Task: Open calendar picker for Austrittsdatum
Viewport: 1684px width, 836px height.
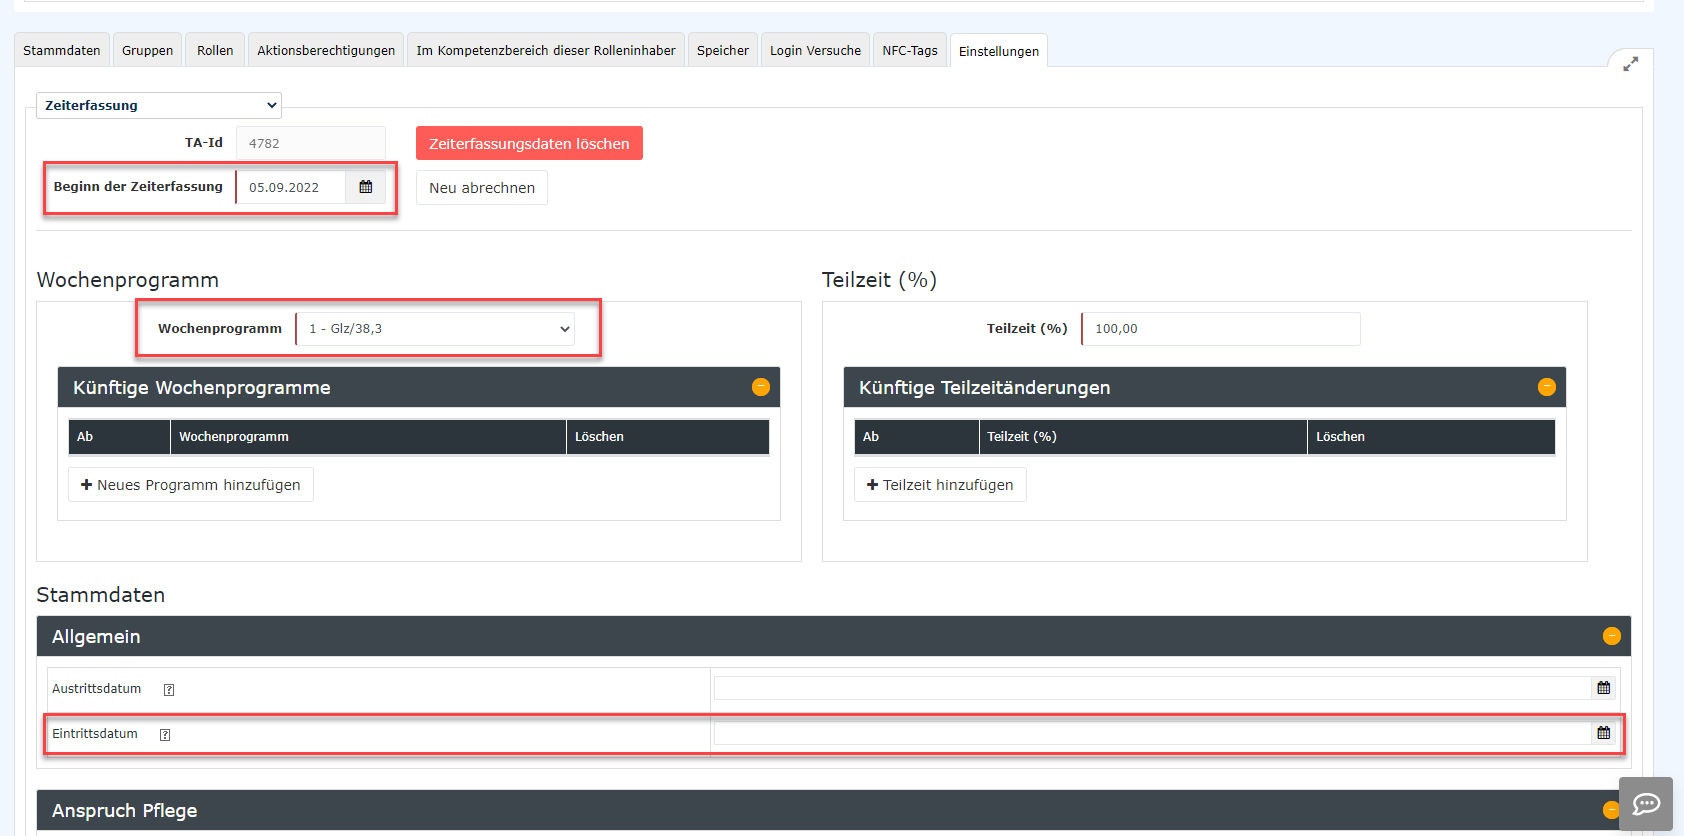Action: tap(1604, 688)
